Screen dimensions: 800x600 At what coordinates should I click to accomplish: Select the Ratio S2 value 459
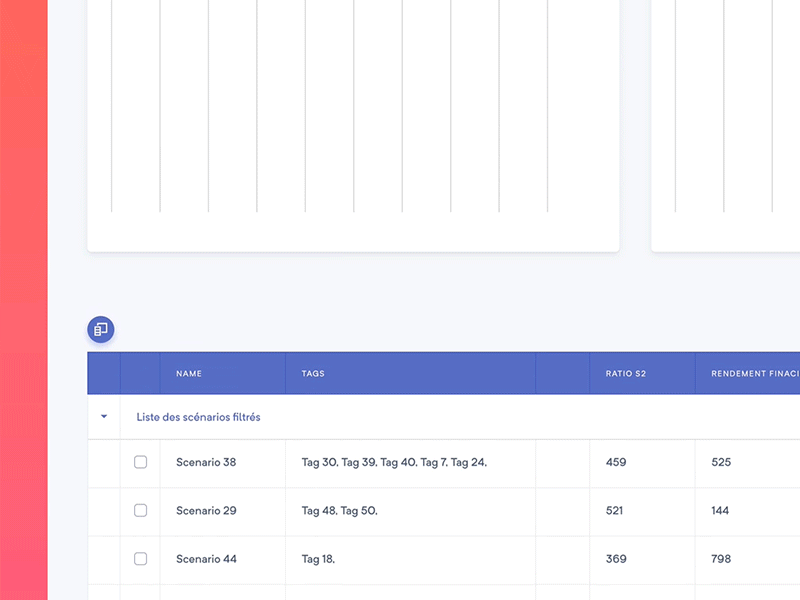click(615, 462)
